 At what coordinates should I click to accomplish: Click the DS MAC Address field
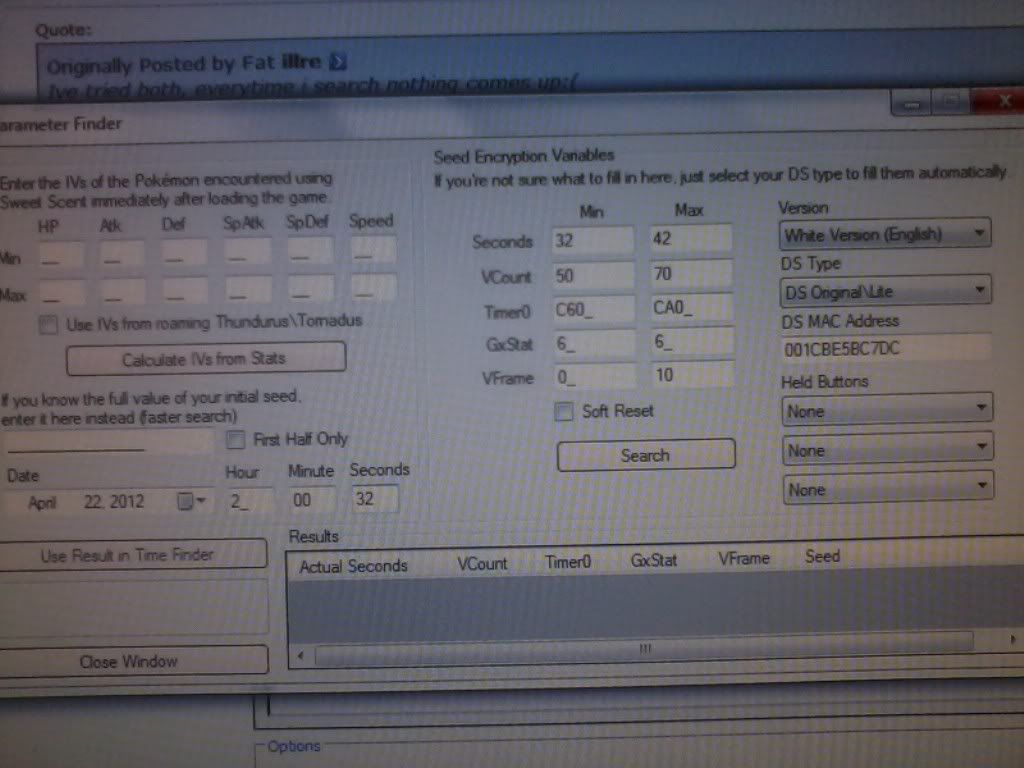click(884, 349)
